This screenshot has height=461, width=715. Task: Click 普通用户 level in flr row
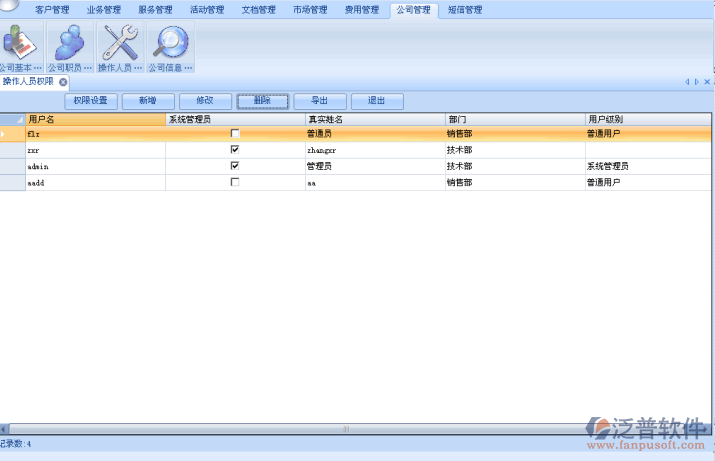(x=648, y=134)
